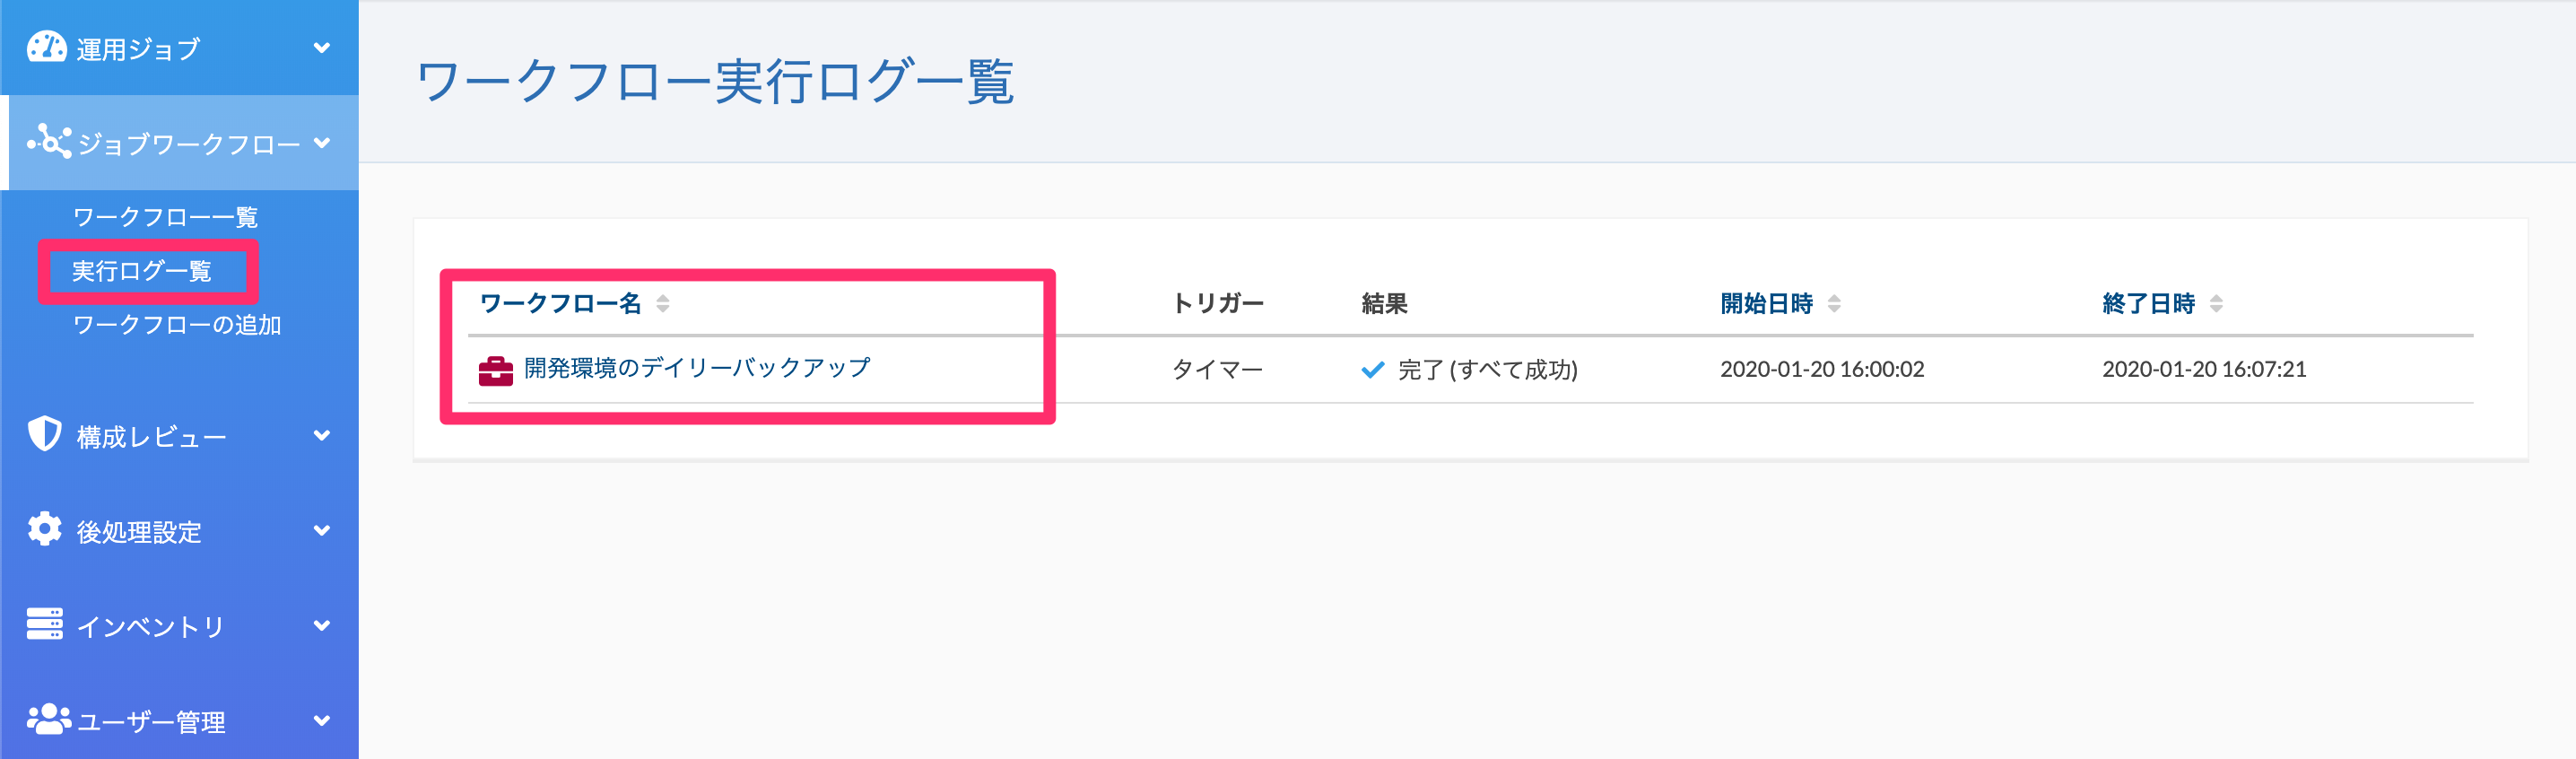Select 実行ログ一覧 submenu item
This screenshot has height=759, width=2576.
click(142, 271)
